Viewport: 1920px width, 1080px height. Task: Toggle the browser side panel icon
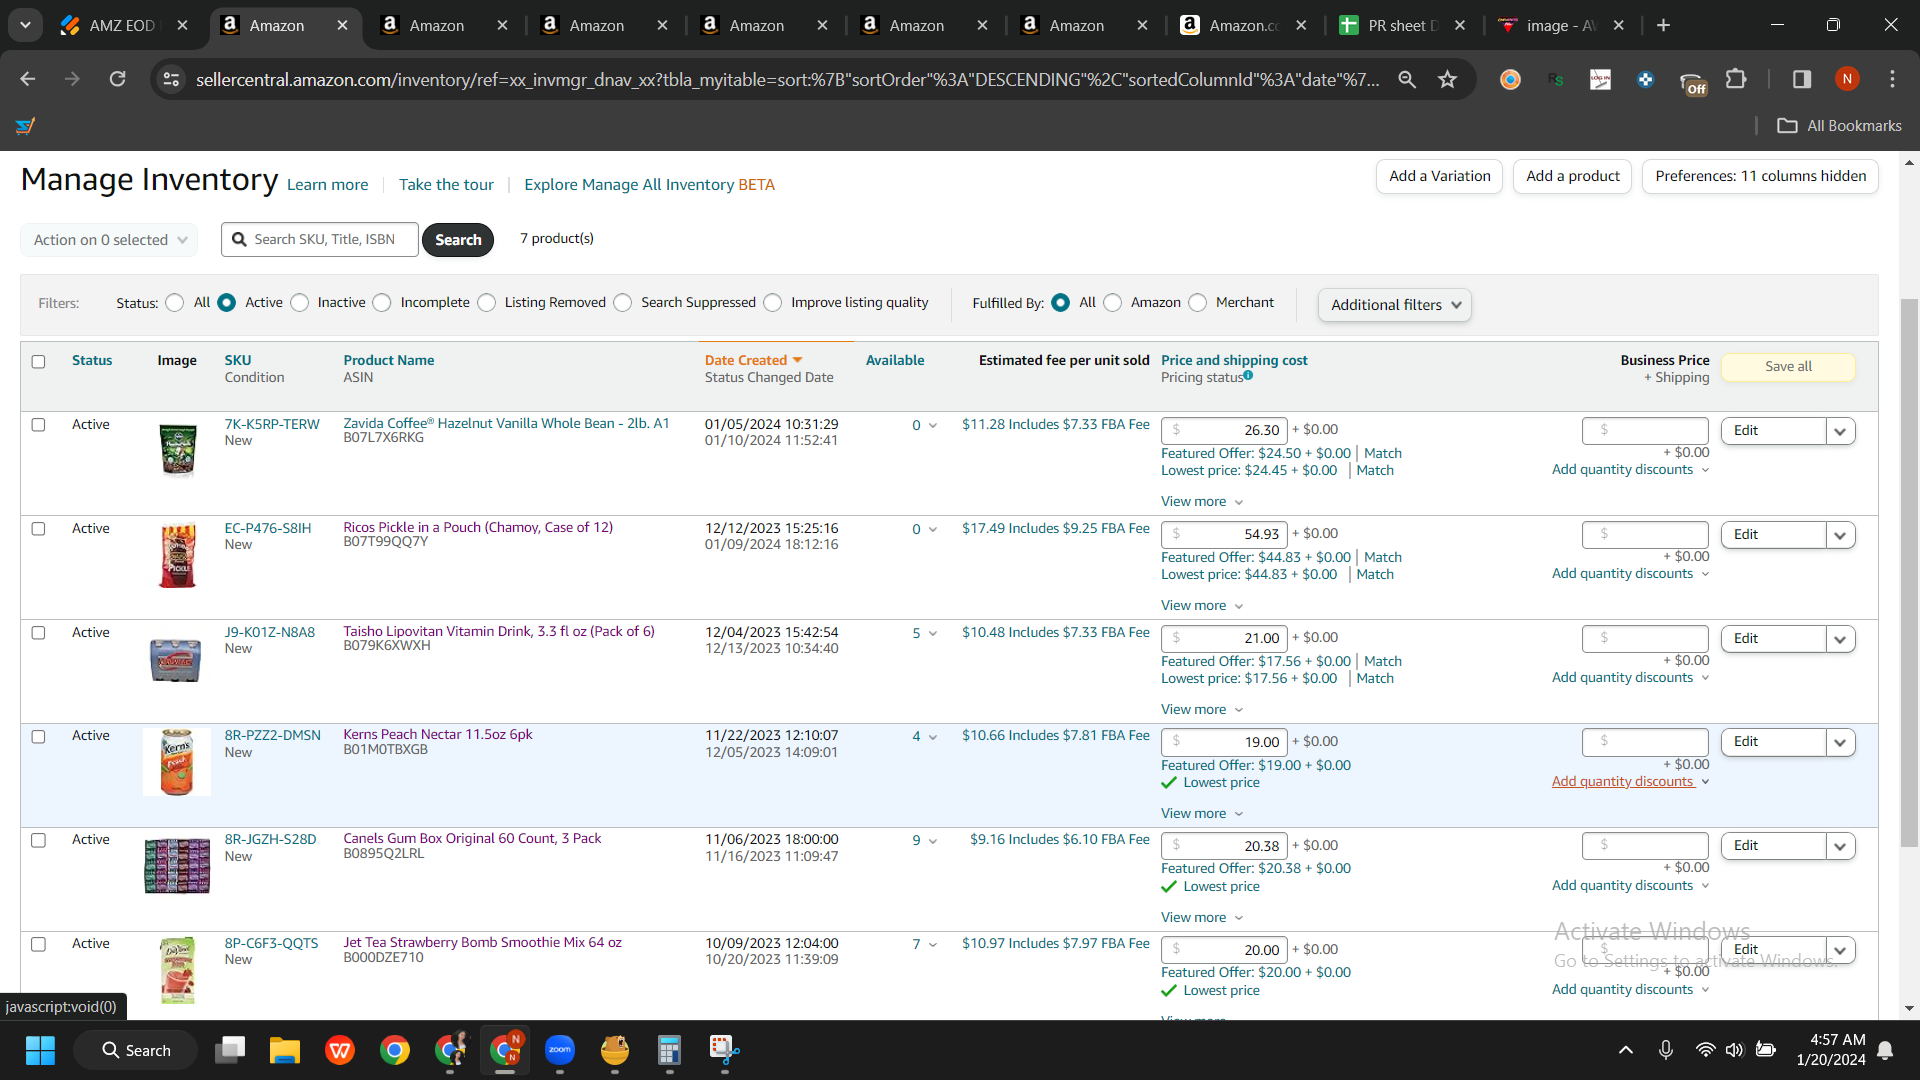click(x=1802, y=79)
